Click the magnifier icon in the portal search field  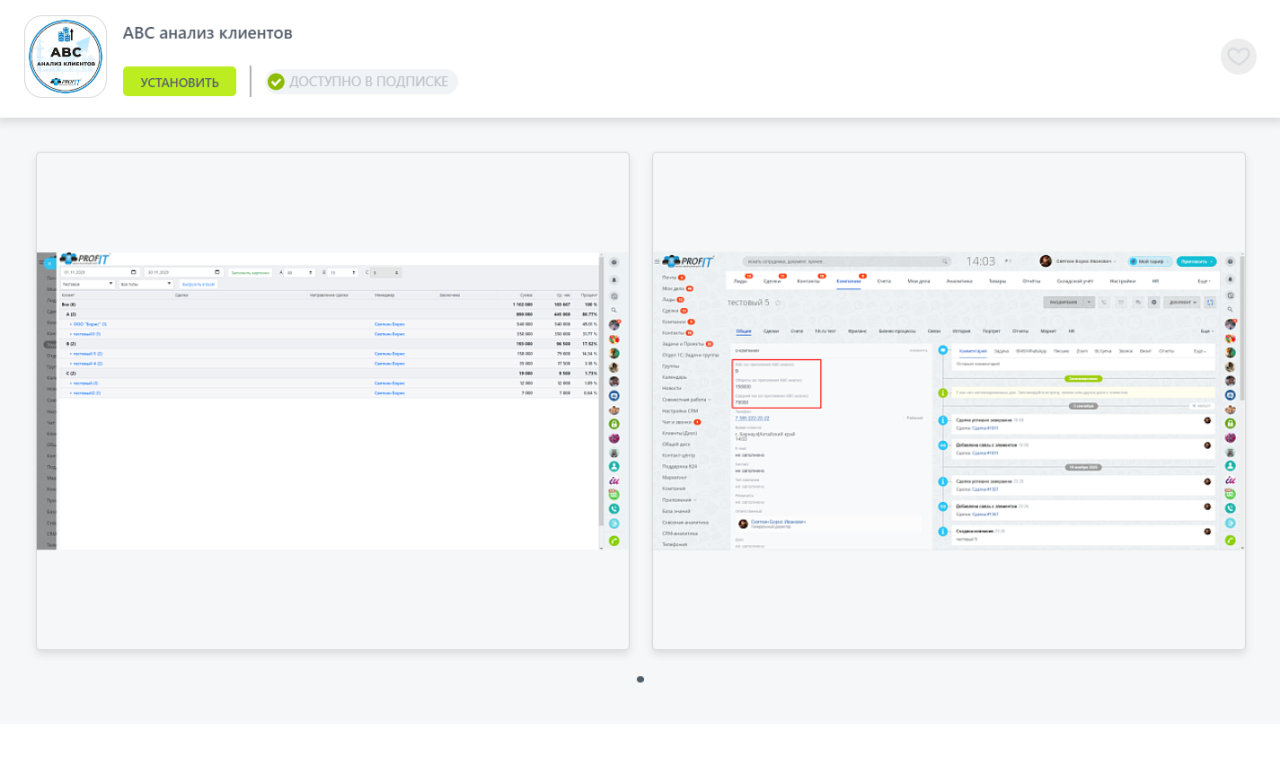[944, 262]
